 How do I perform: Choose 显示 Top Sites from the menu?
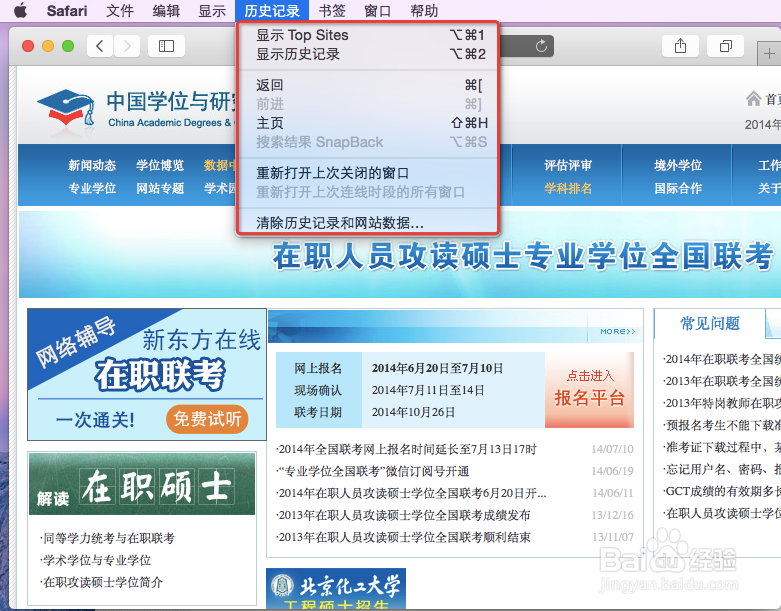pyautogui.click(x=368, y=35)
